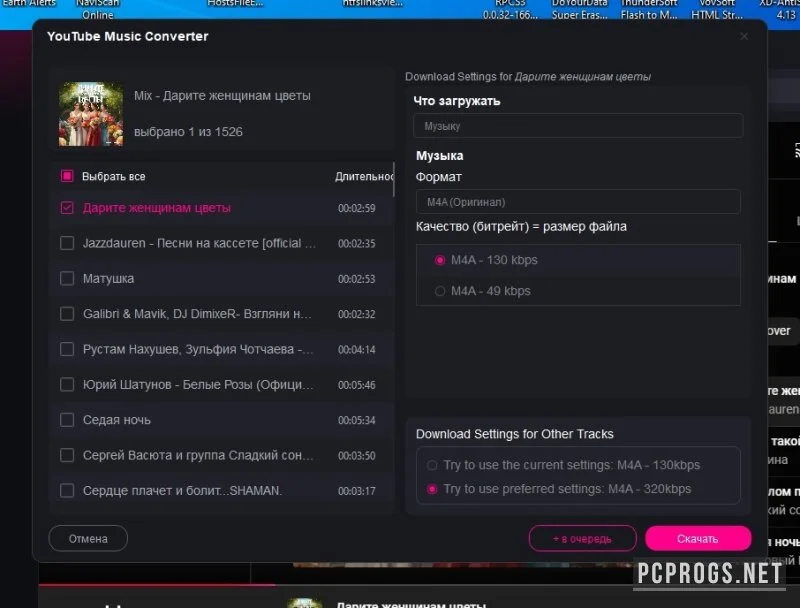800x608 pixels.
Task: Uncheck the 'Дарите женщинам цветы' track checkbox
Action: 67,208
